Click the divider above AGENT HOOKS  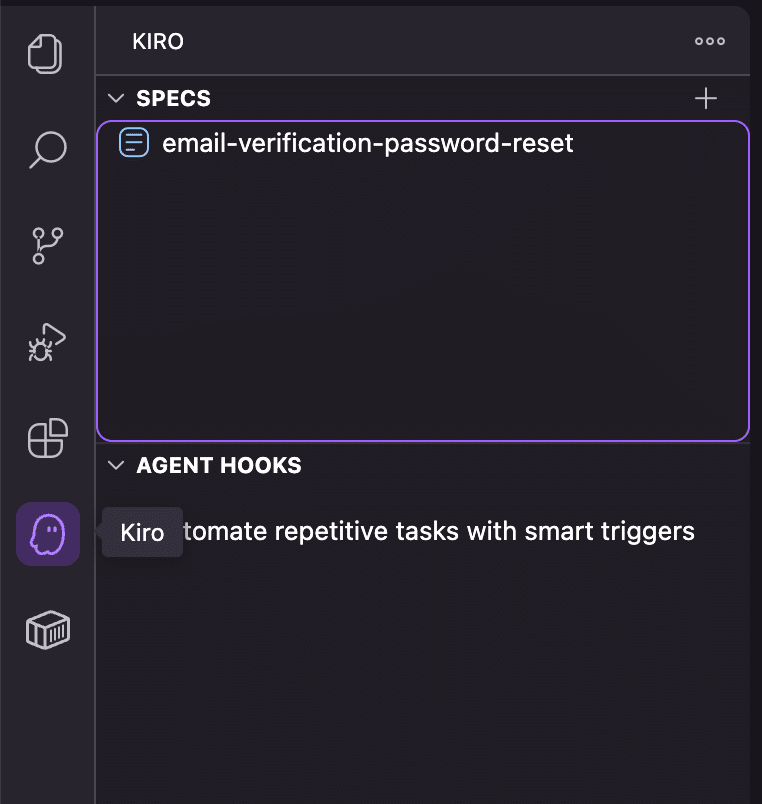point(420,444)
